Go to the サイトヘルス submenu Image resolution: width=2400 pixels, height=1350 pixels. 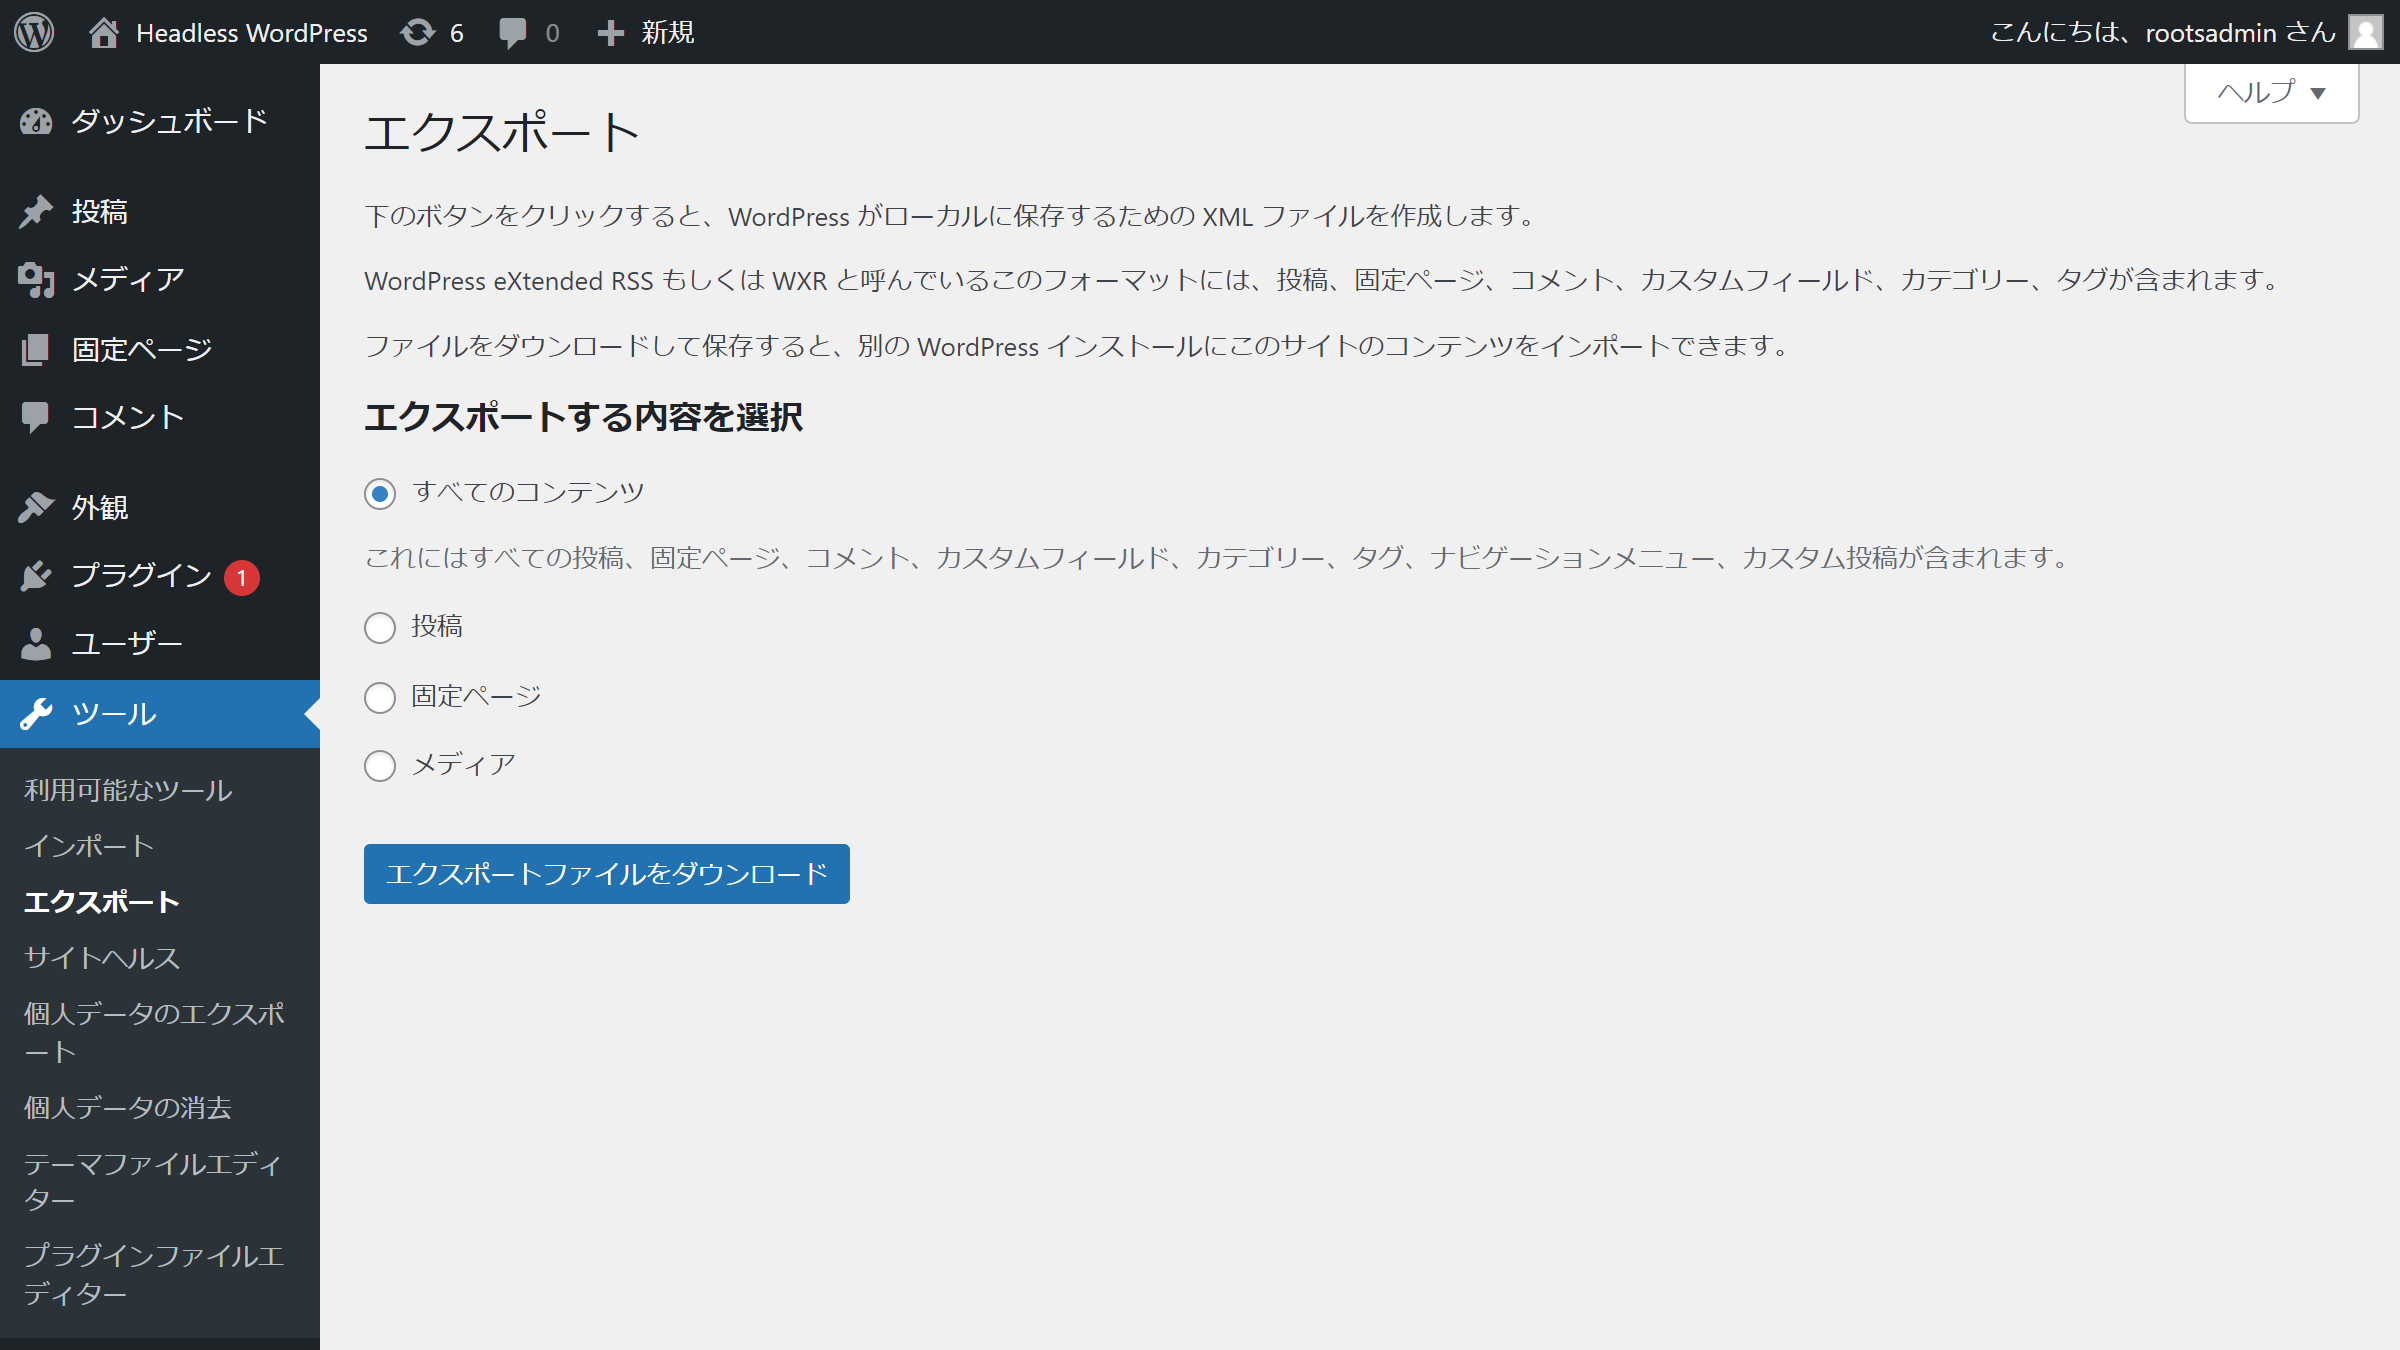[x=102, y=958]
